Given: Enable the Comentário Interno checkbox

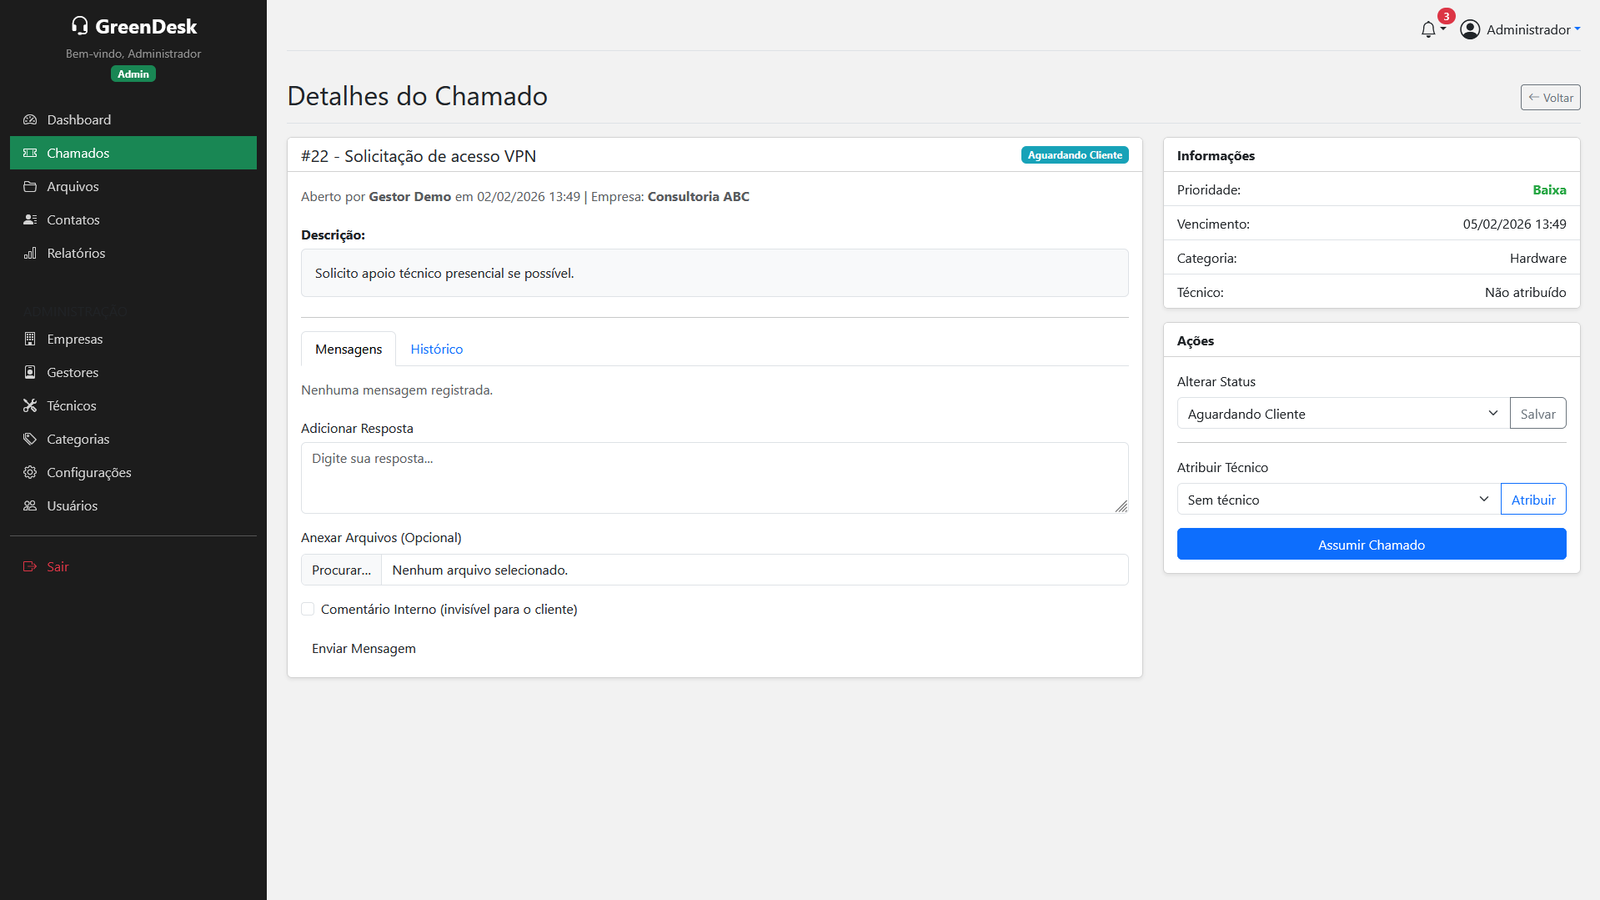Looking at the screenshot, I should 308,609.
